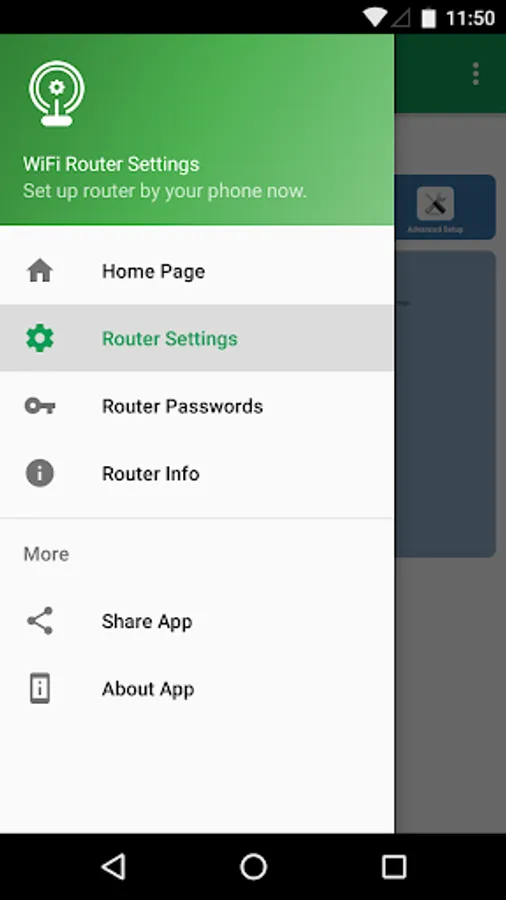Go to Home Page menu item
The width and height of the screenshot is (506, 900).
pos(197,271)
